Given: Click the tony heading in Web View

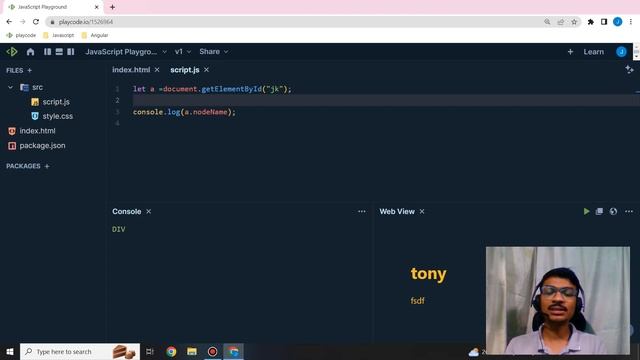Looking at the screenshot, I should (429, 274).
